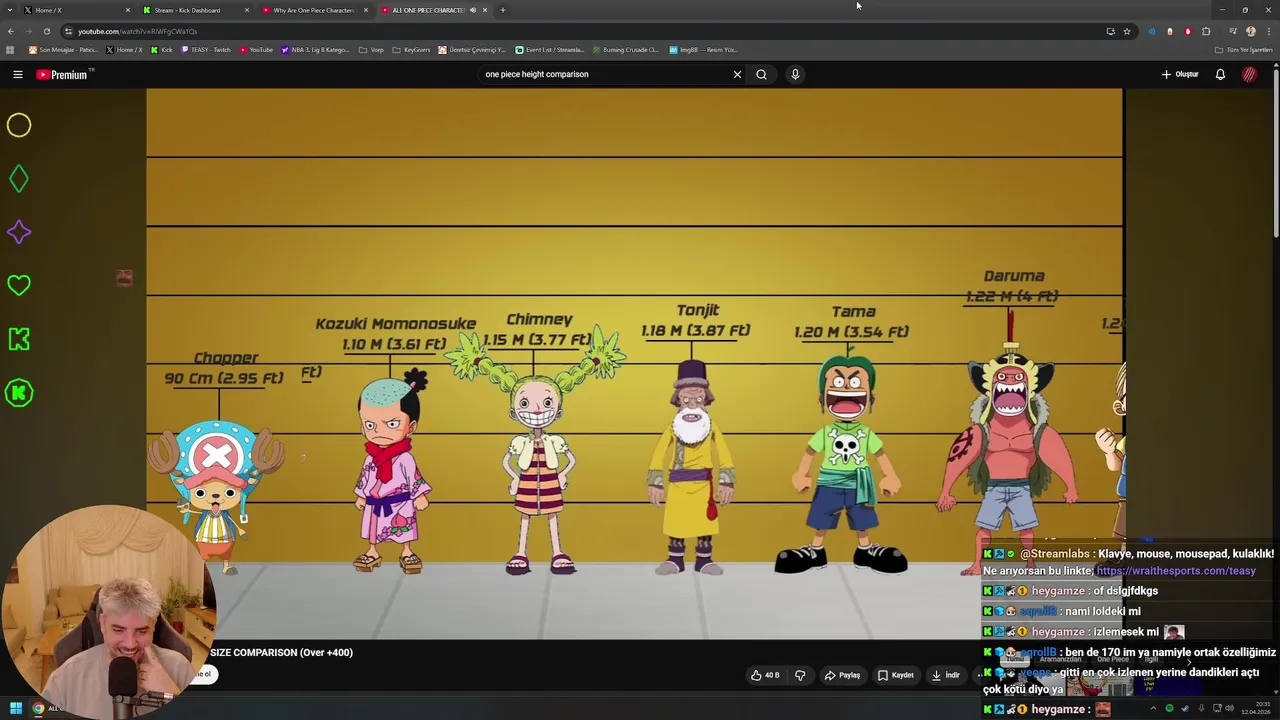Screen dimensions: 1280x720
Task: Click the yellow circle overlay icon
Action: [x=19, y=125]
